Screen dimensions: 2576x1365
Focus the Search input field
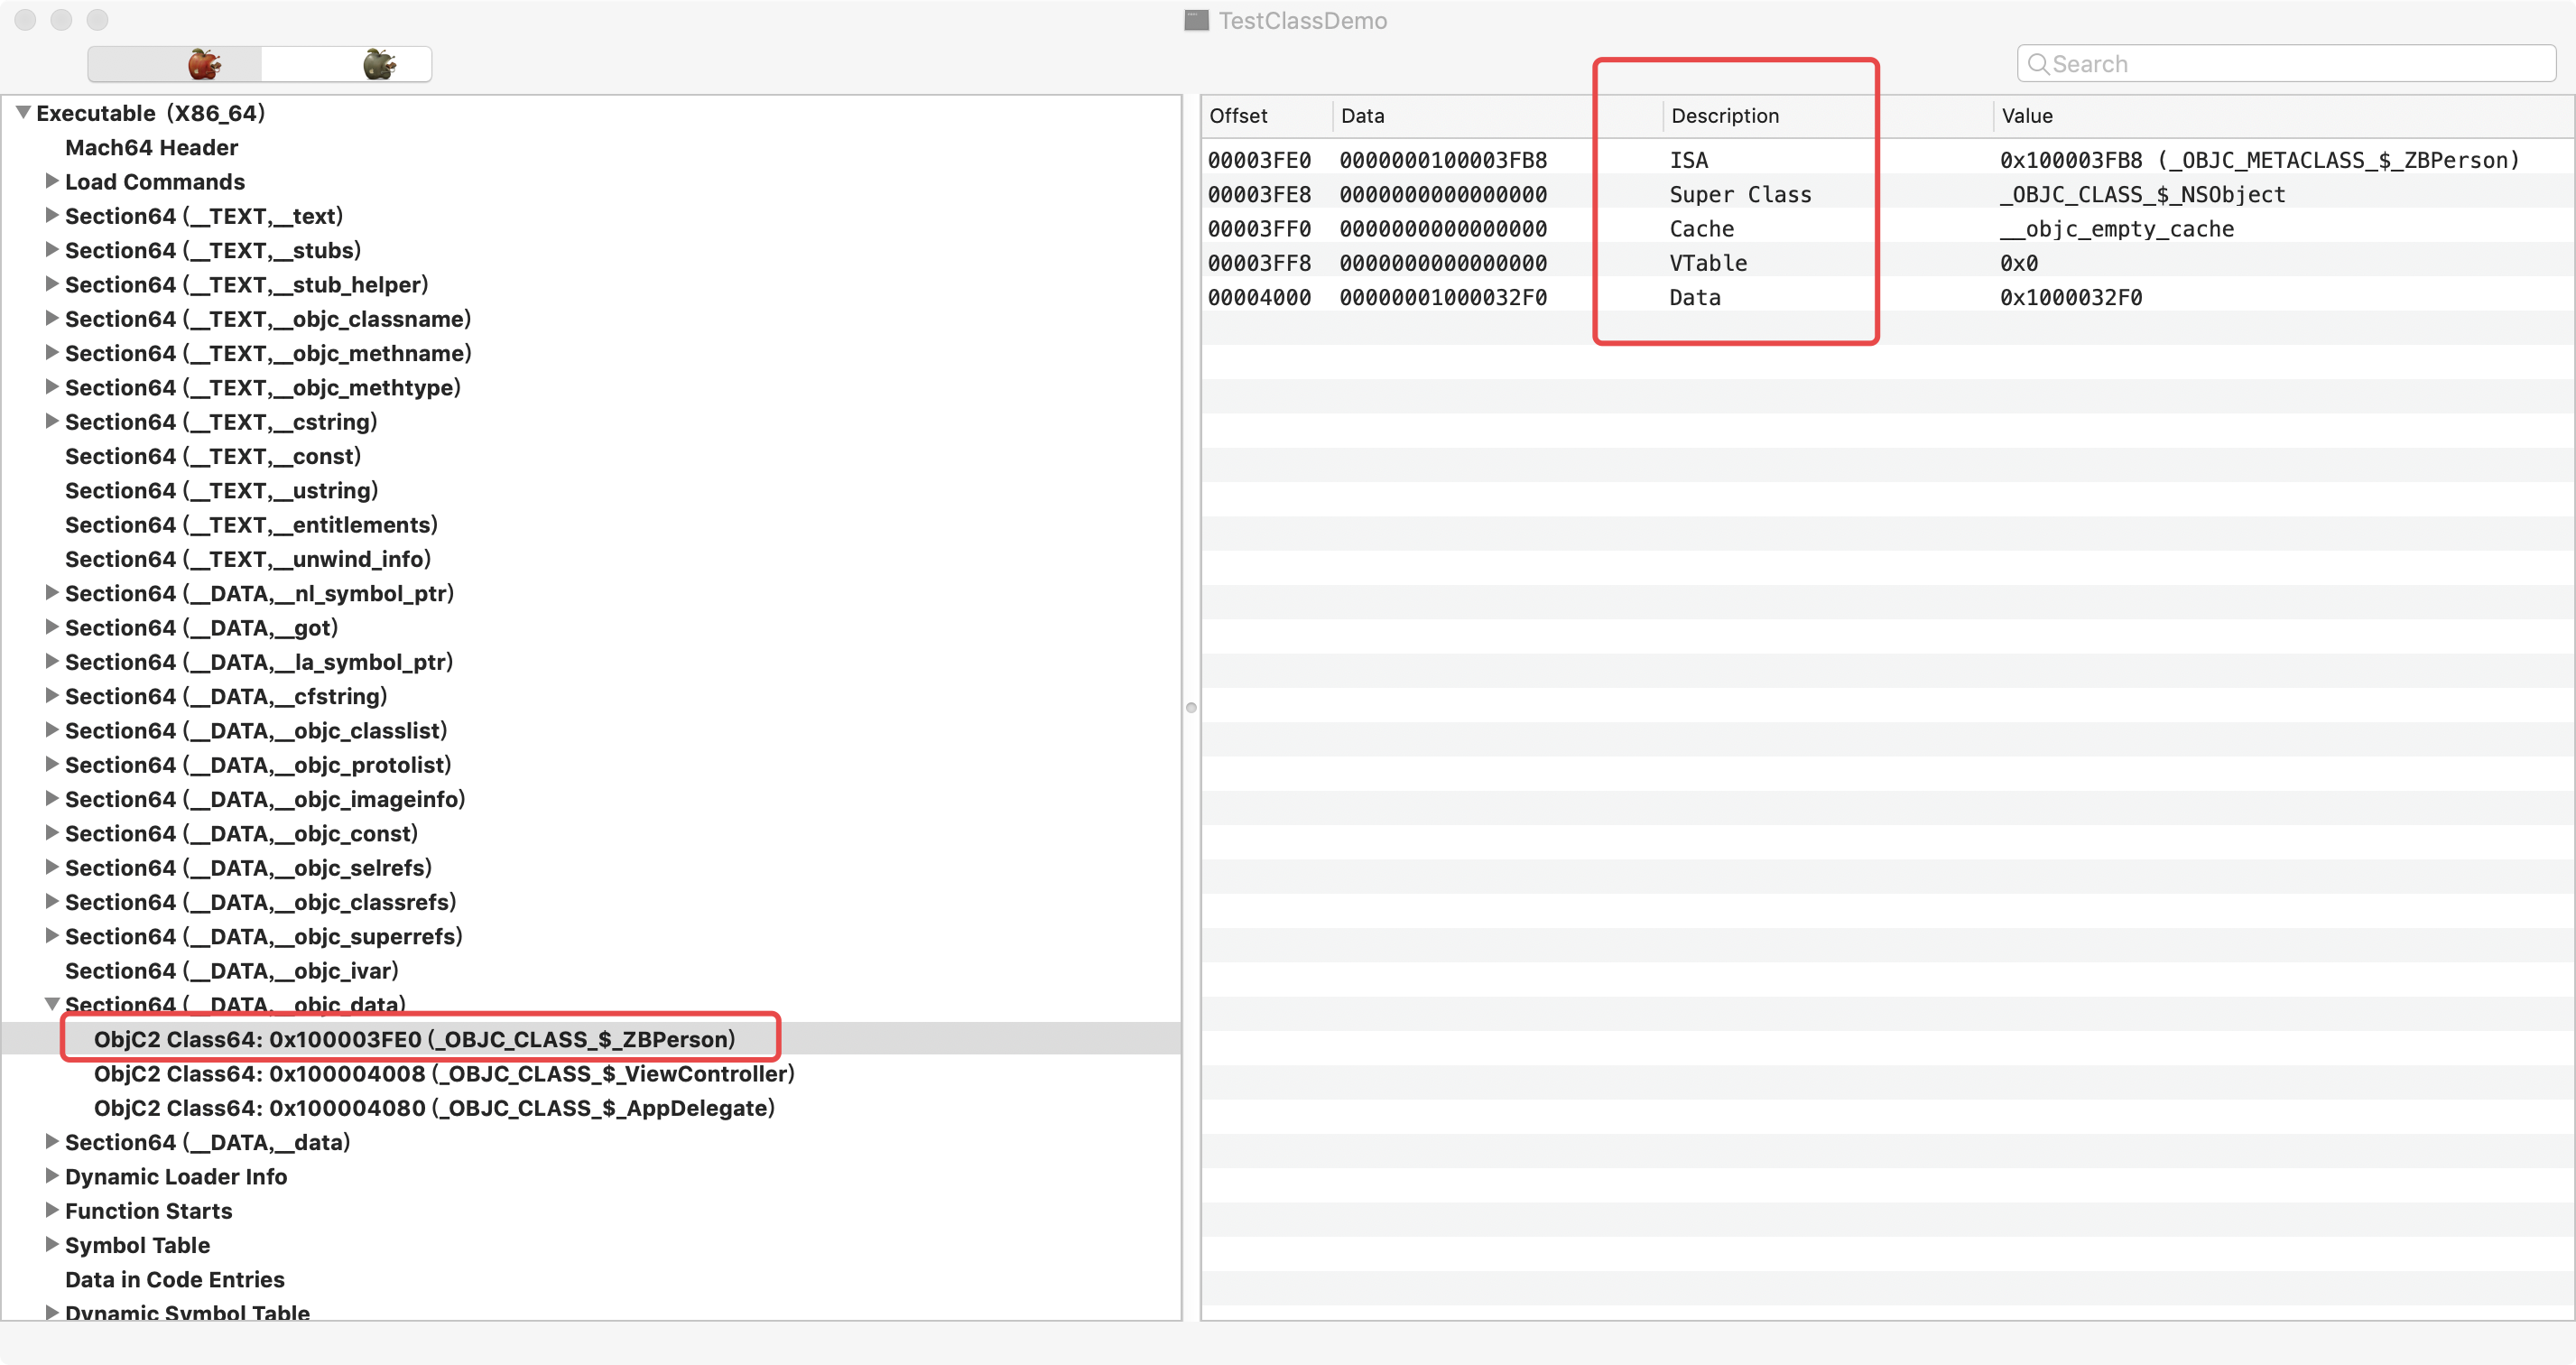click(2298, 64)
